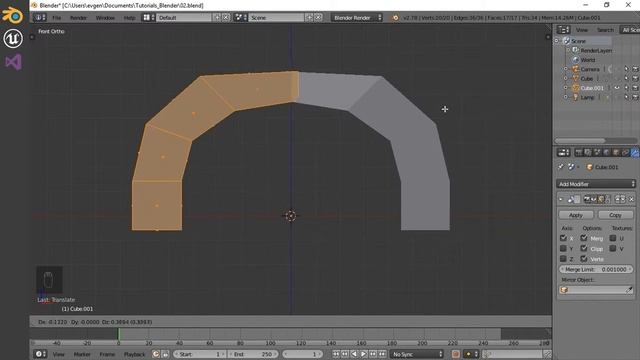This screenshot has height=360, width=640.
Task: Toggle Lamp renderability camera icon
Action: tap(635, 97)
